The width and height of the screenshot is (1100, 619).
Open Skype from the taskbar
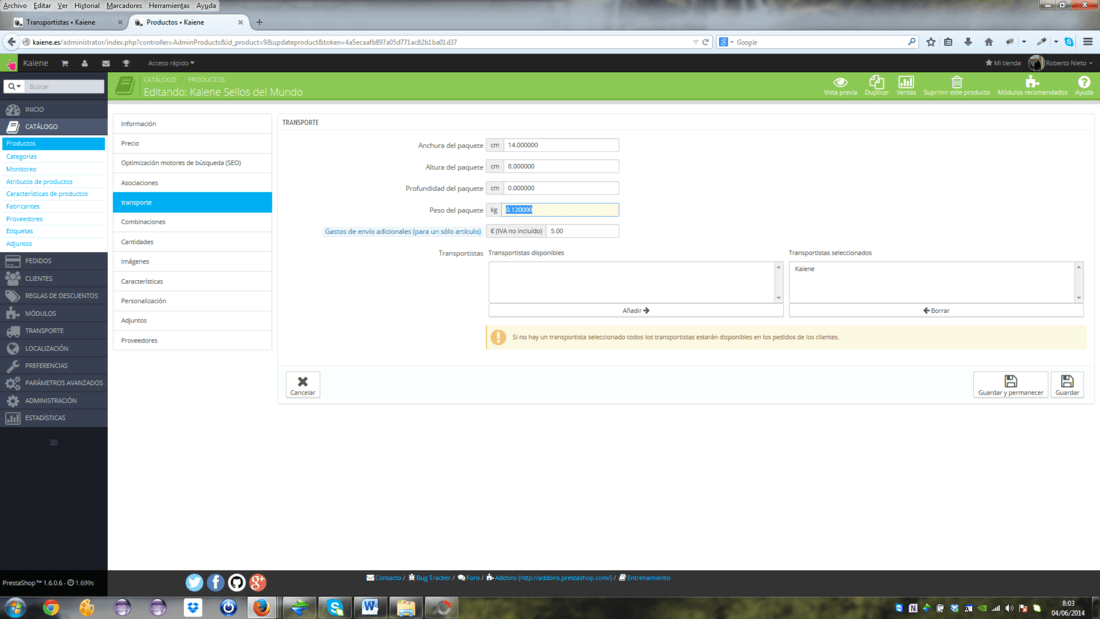tap(335, 607)
